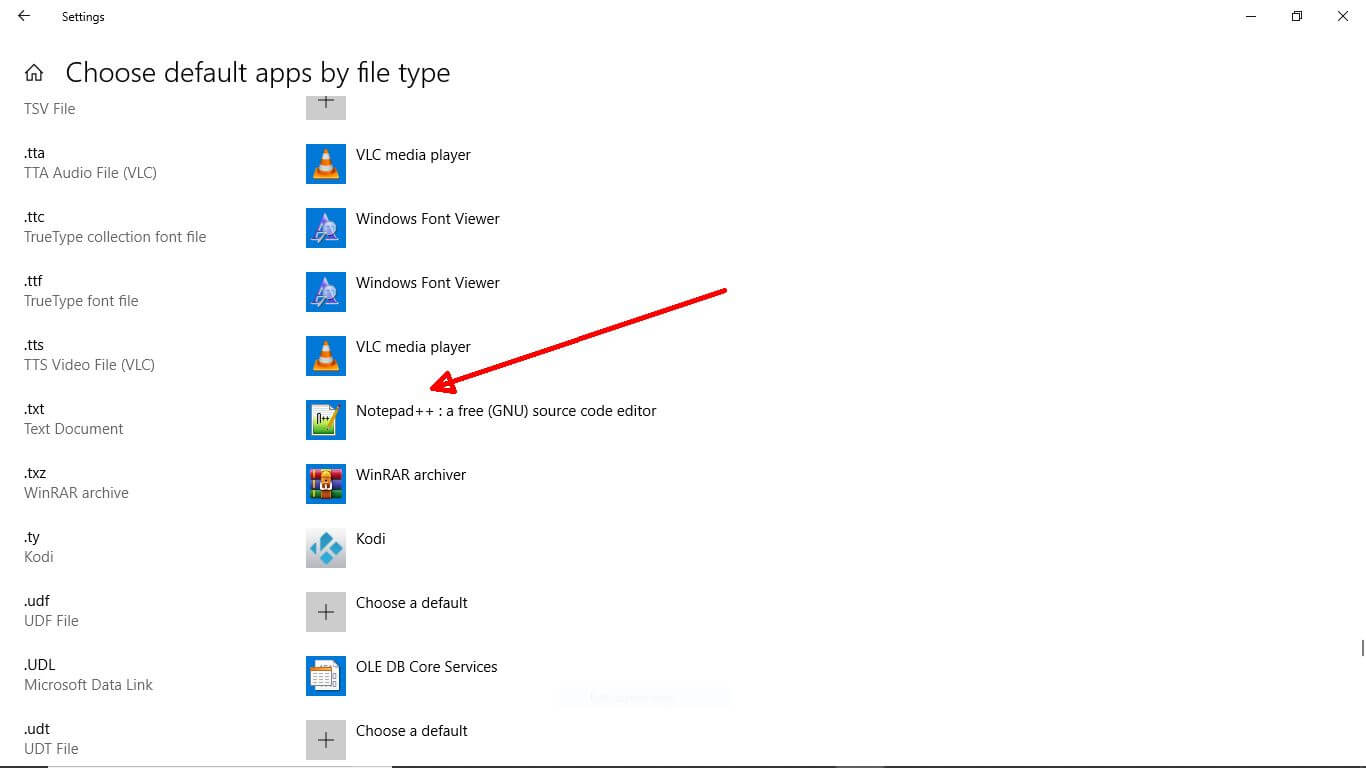The image size is (1366, 768).
Task: Click VLC cone icon for .tts
Action: 326,356
